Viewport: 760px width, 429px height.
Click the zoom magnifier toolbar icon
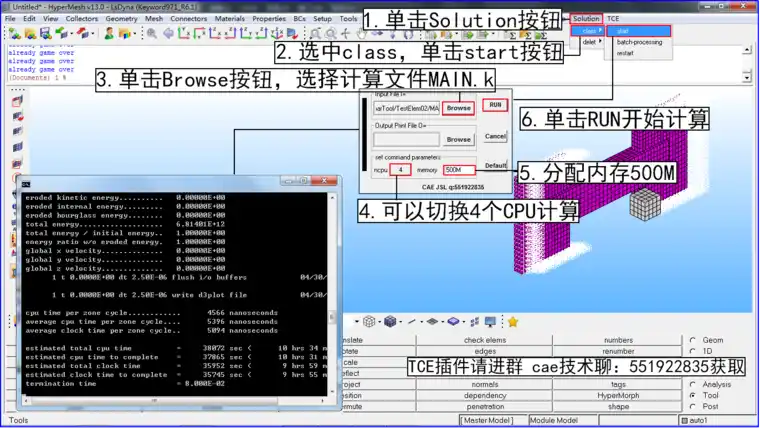[x=152, y=33]
